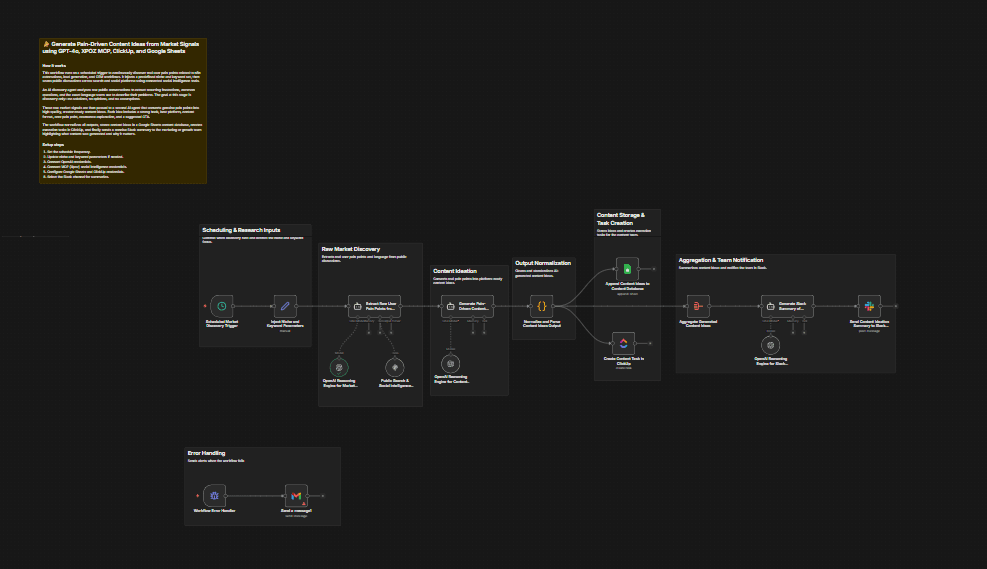
Task: Open the Gmail Send a message node
Action: 295,495
